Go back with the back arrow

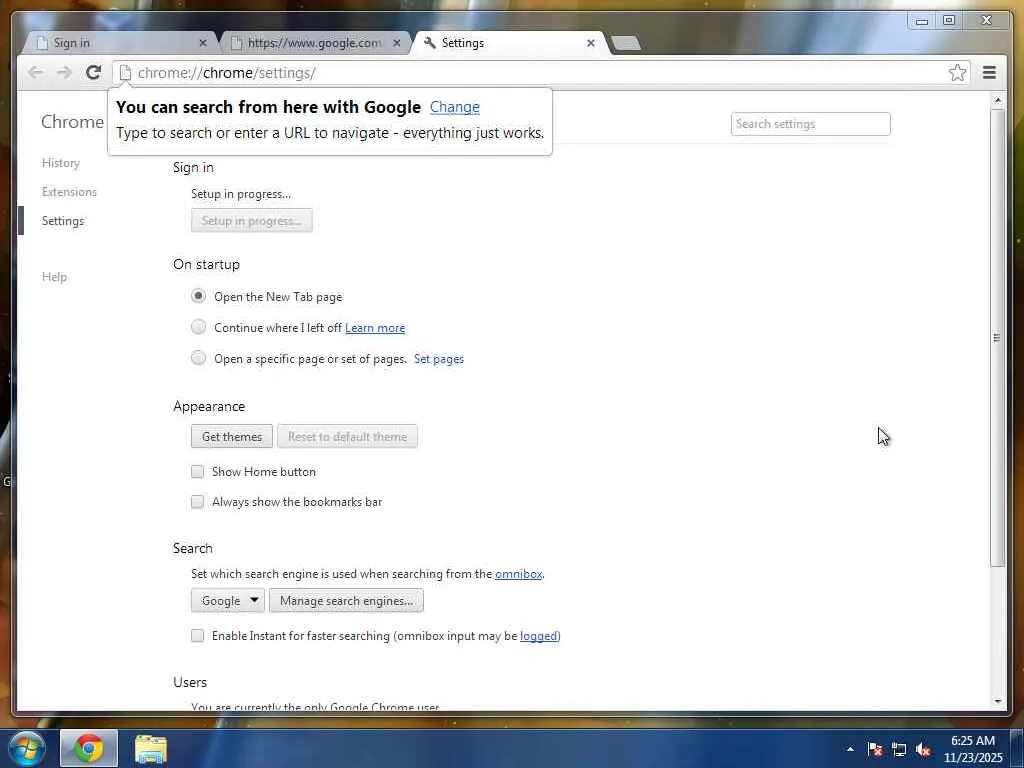click(x=35, y=72)
